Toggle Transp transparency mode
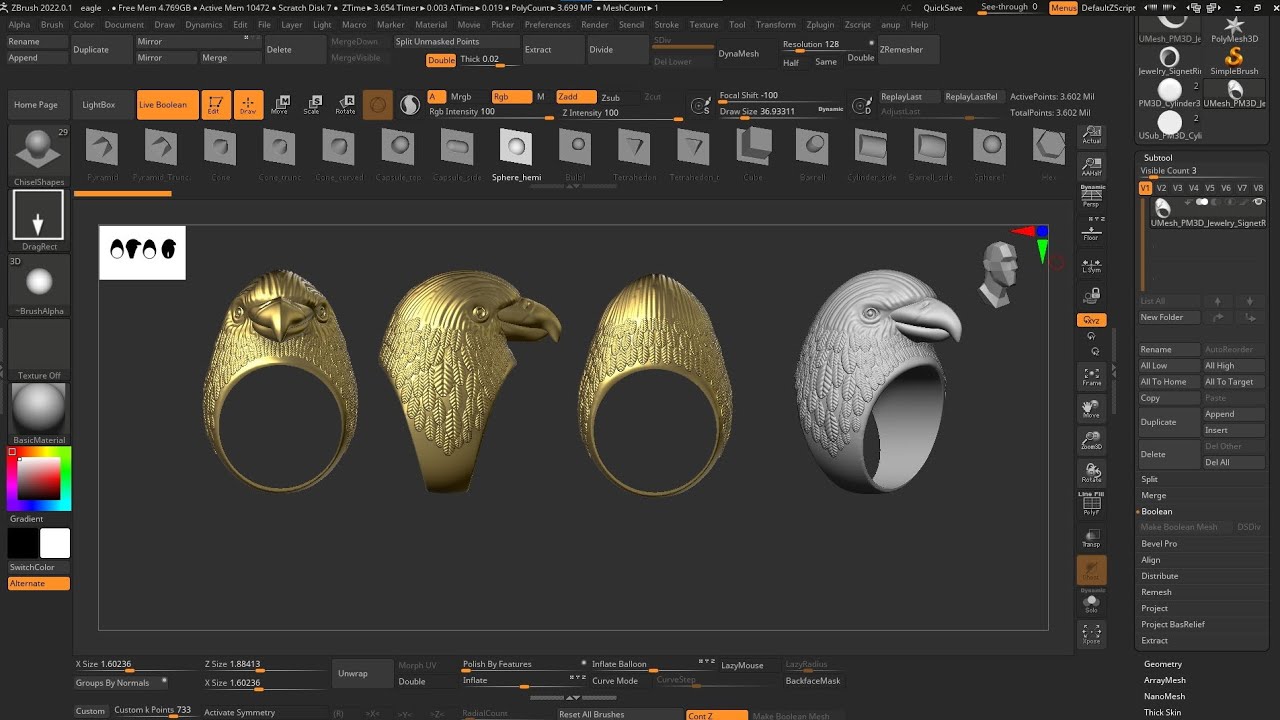Image resolution: width=1280 pixels, height=720 pixels. pos(1091,538)
